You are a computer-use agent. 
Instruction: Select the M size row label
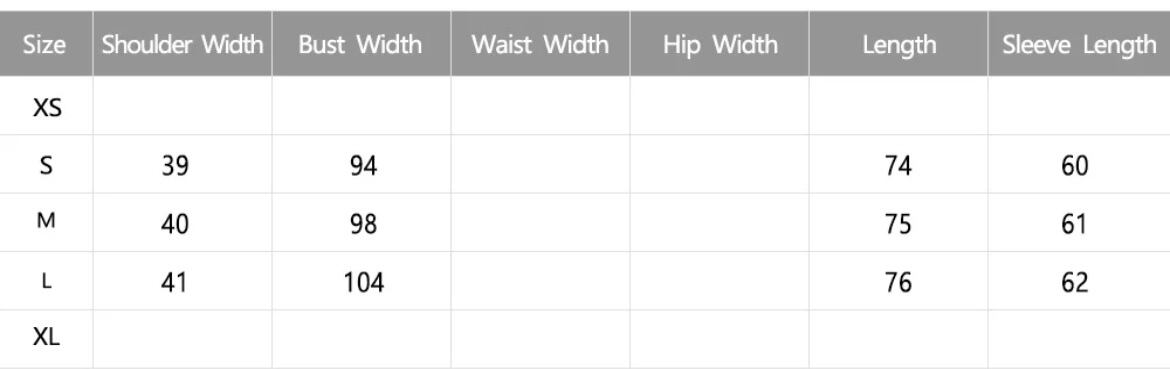[46, 221]
